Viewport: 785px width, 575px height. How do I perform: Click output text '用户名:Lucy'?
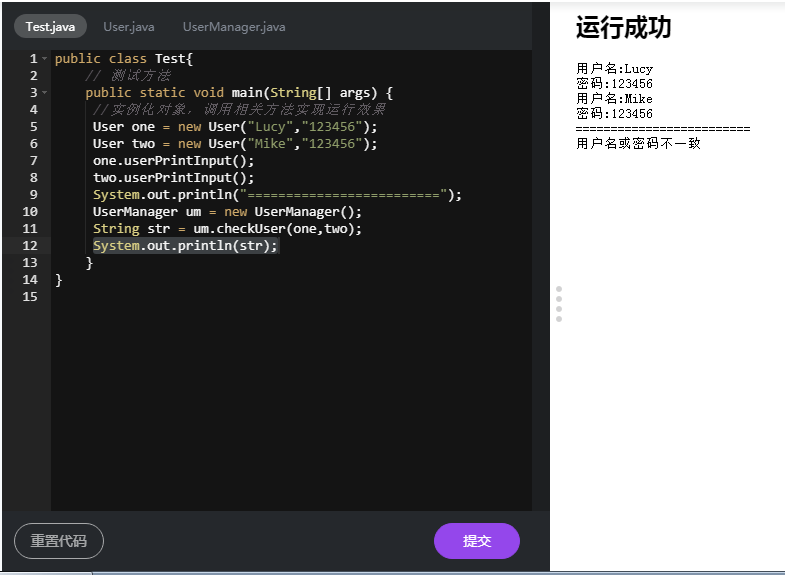[614, 69]
